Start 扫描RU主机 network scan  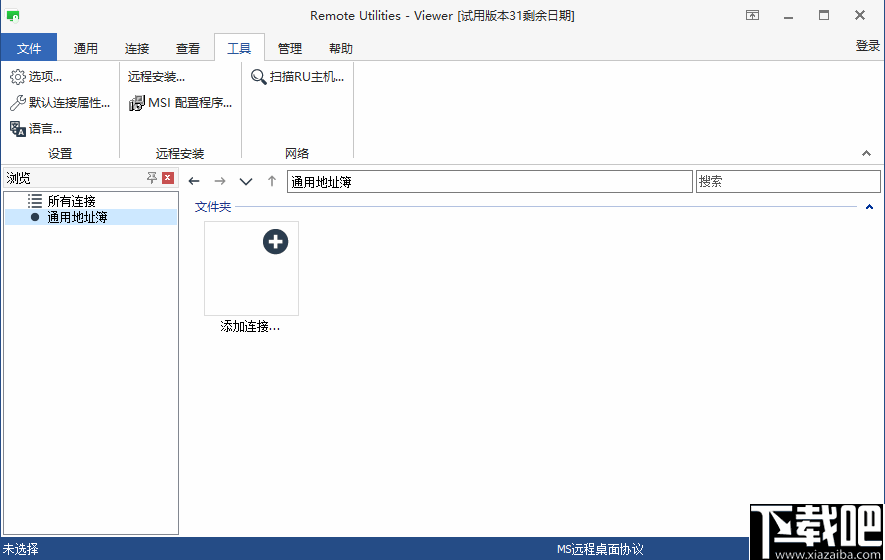[297, 76]
